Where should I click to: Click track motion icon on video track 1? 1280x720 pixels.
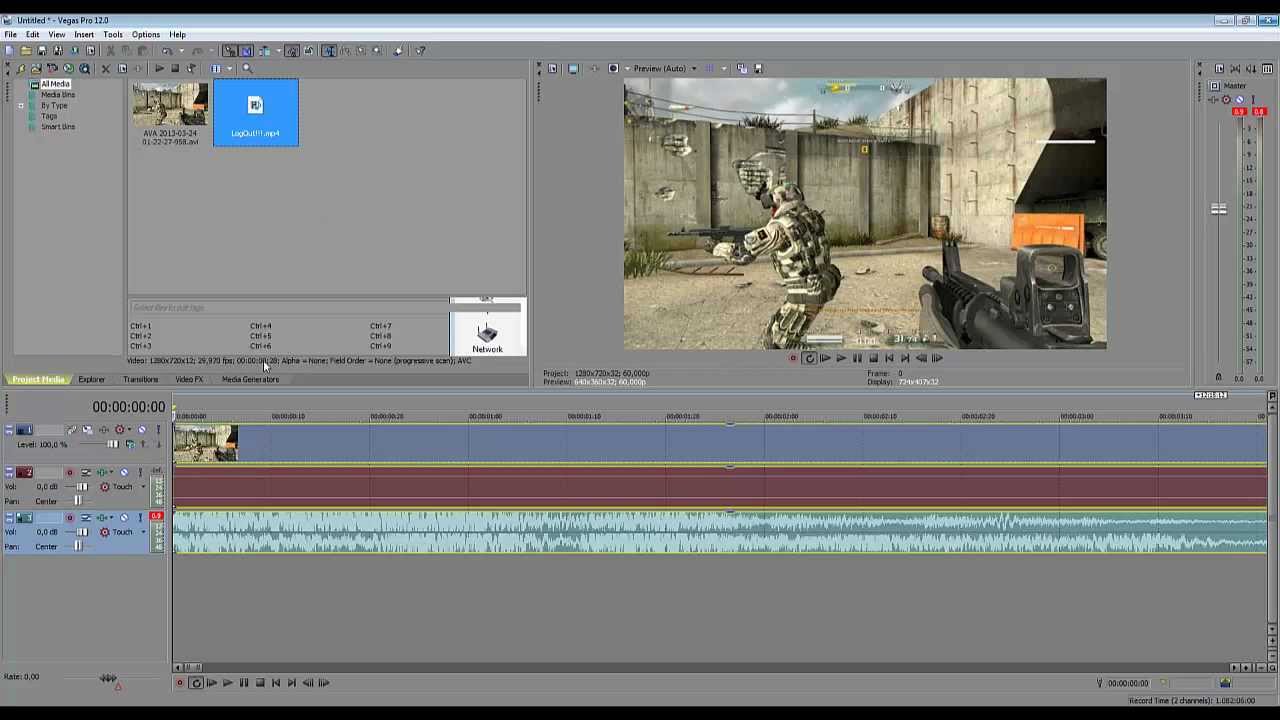tap(87, 430)
